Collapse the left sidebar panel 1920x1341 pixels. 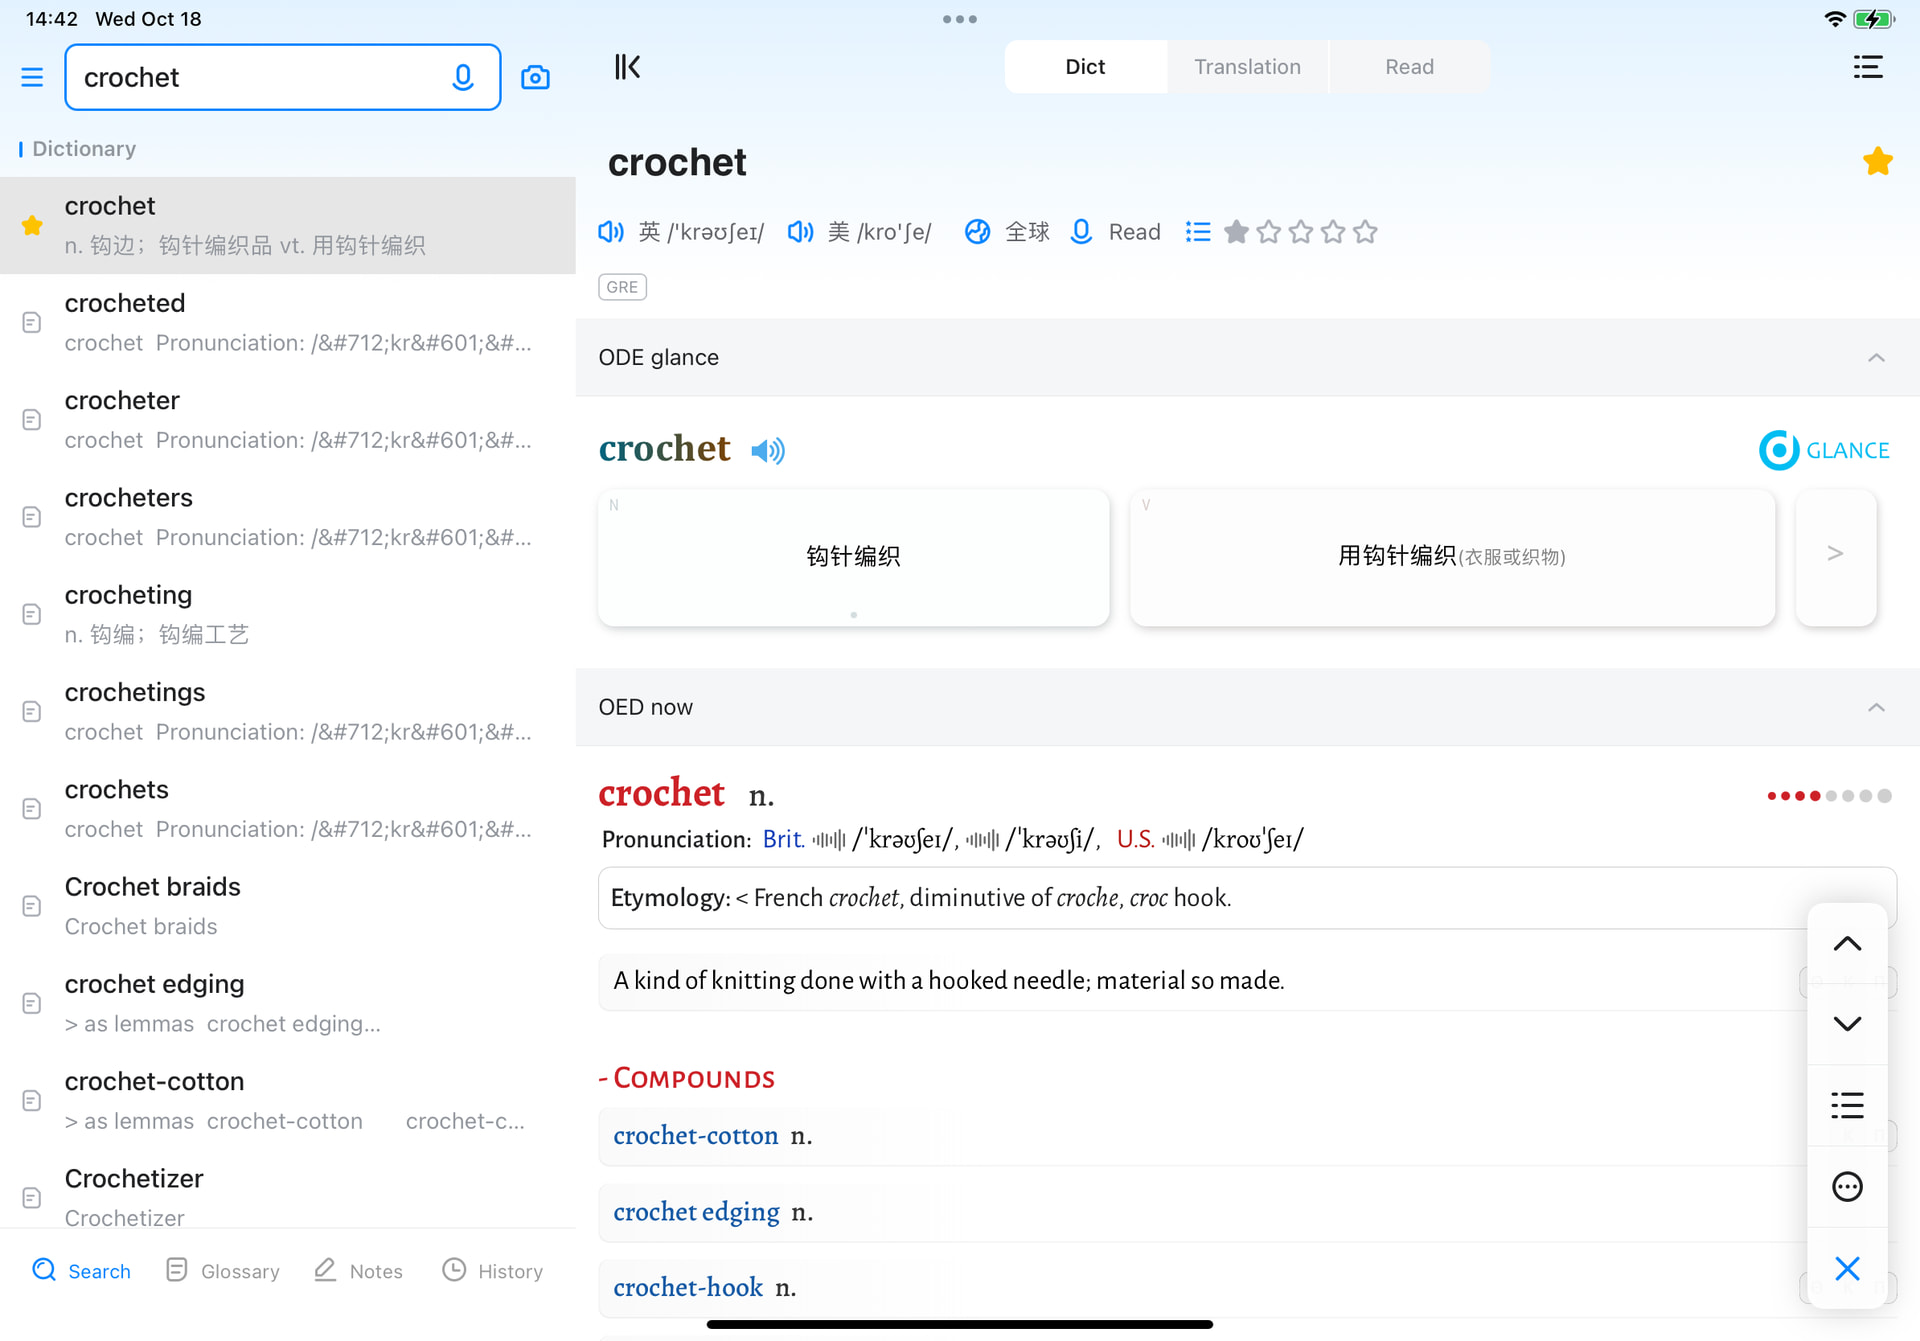(627, 67)
